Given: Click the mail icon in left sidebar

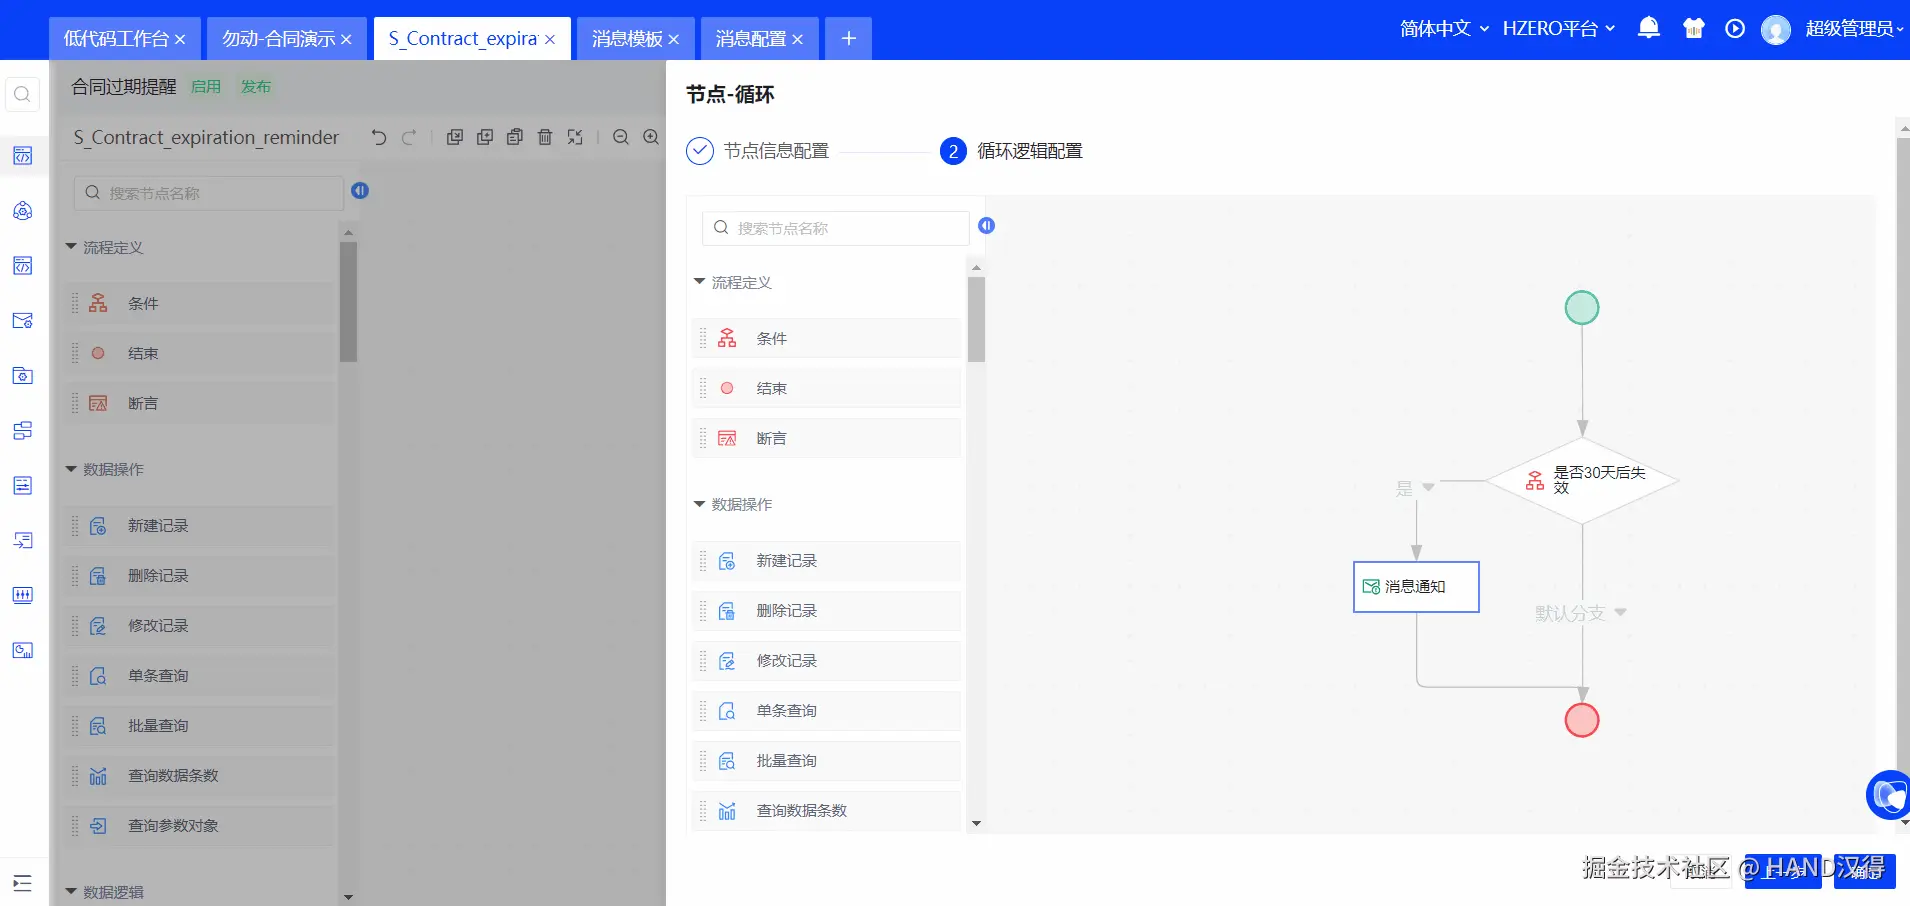Looking at the screenshot, I should [22, 321].
